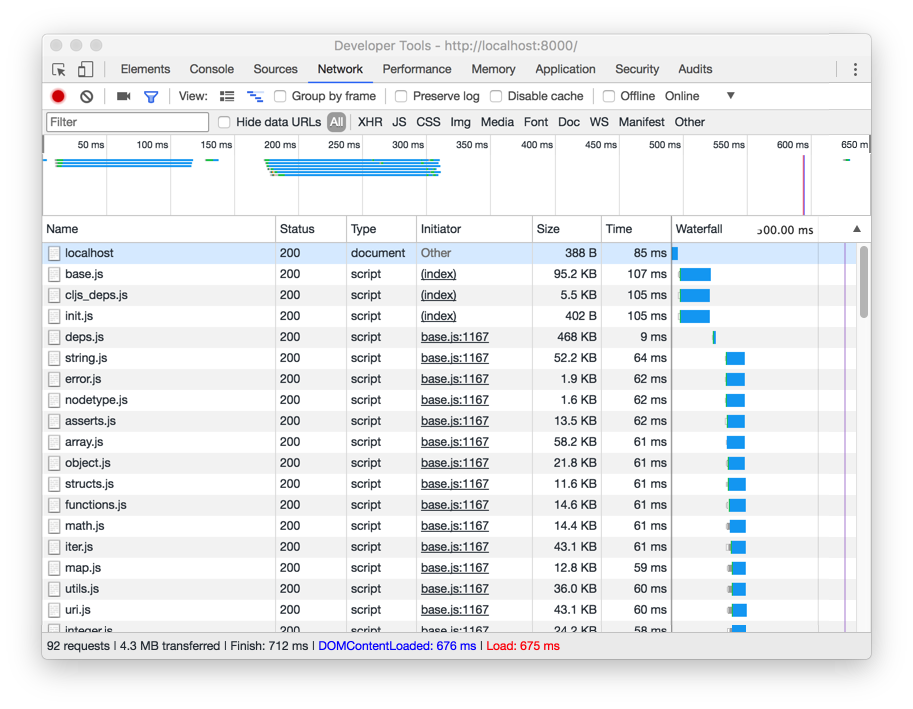Click the error.js file icon
This screenshot has height=709, width=913.
tap(54, 379)
